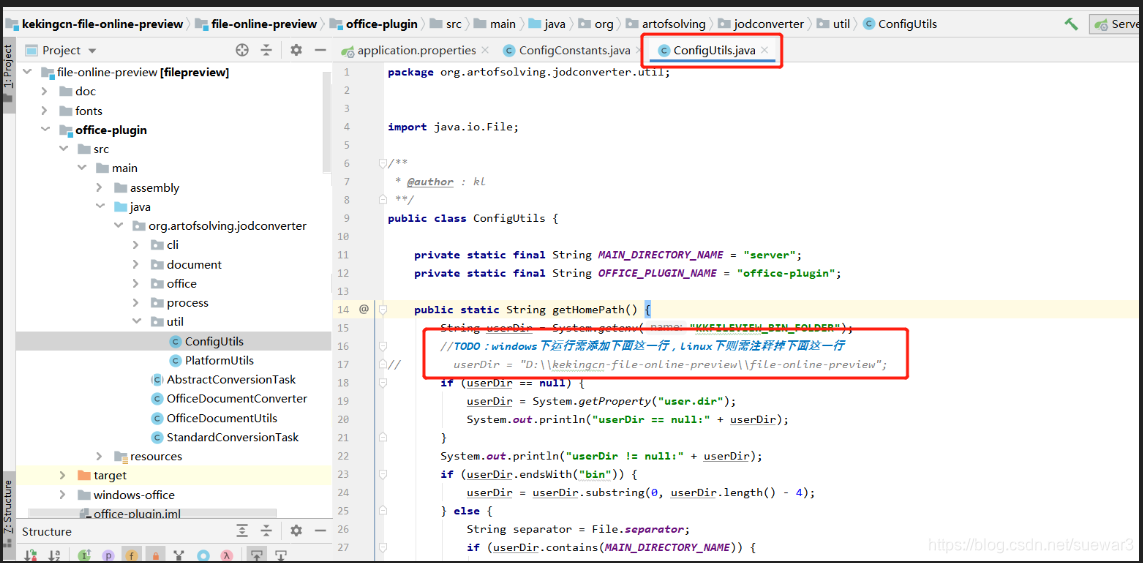Expand the document package
Image resolution: width=1143 pixels, height=563 pixels.
(136, 265)
